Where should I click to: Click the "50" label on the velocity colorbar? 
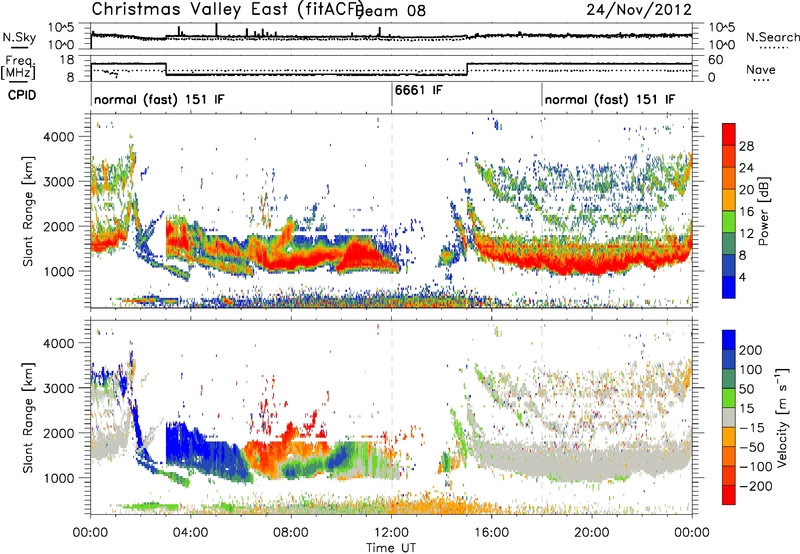click(x=746, y=389)
